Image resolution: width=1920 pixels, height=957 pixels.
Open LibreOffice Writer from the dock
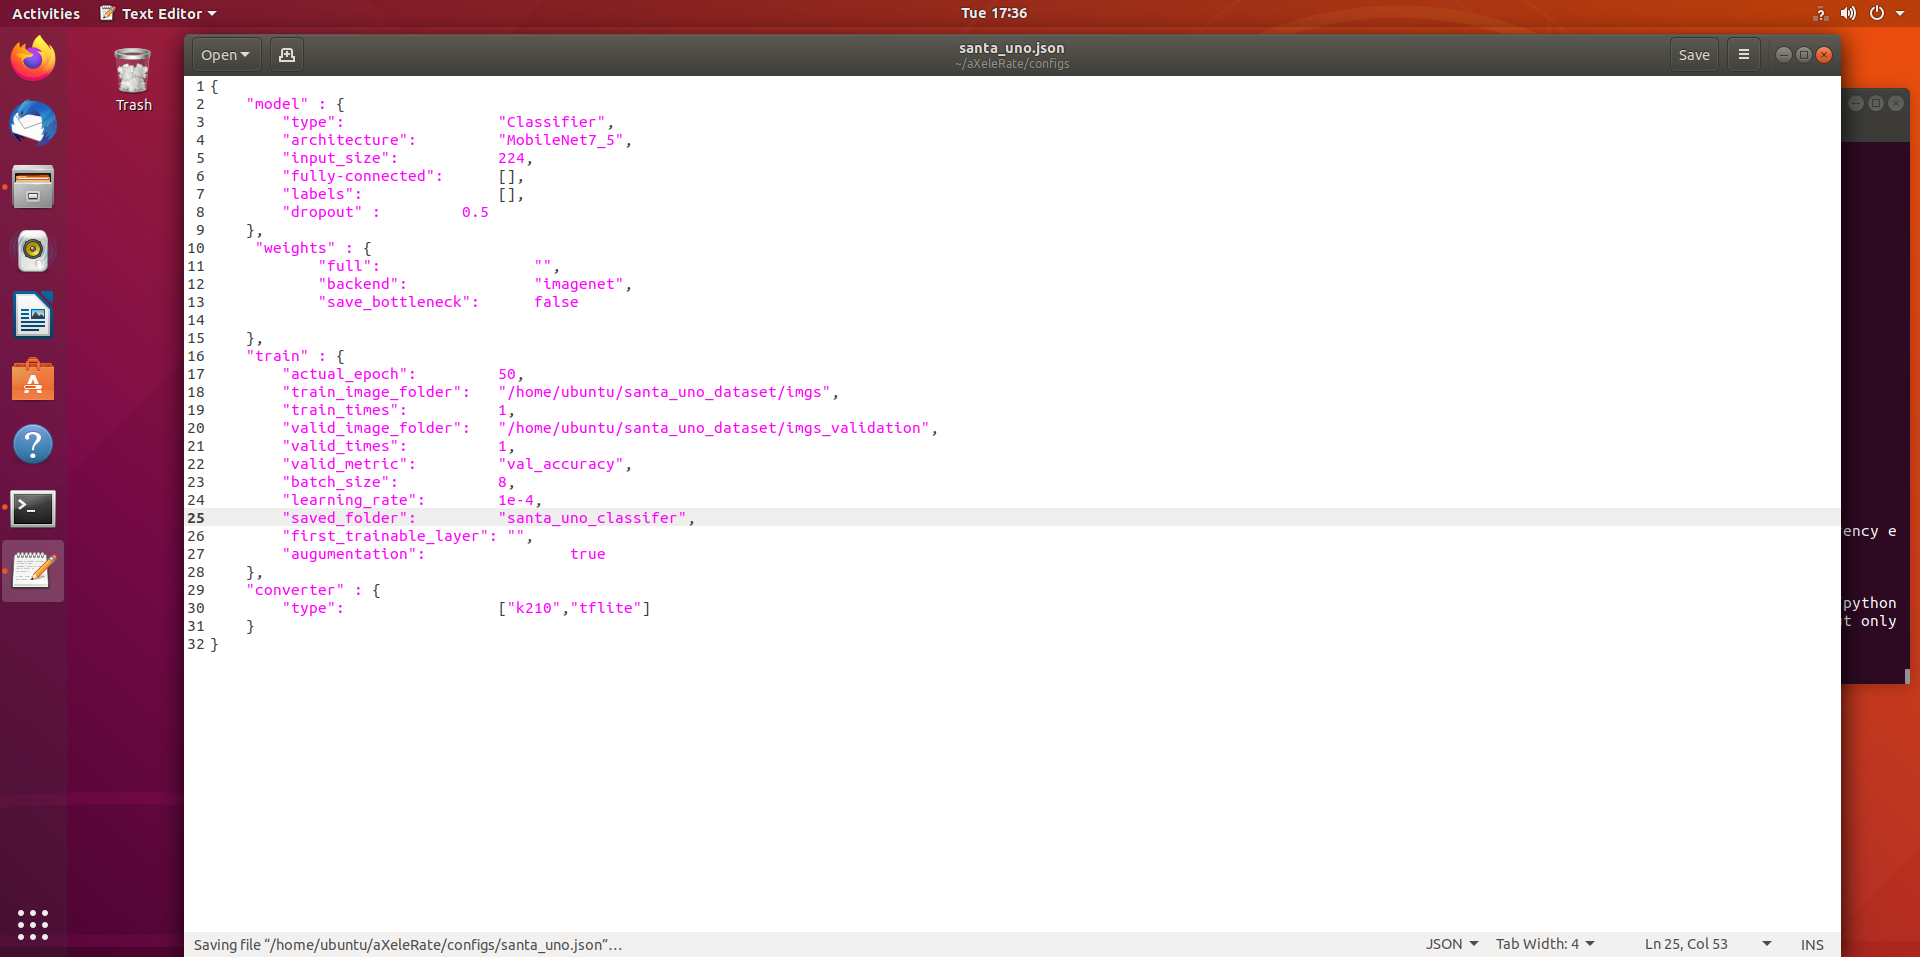pos(33,315)
